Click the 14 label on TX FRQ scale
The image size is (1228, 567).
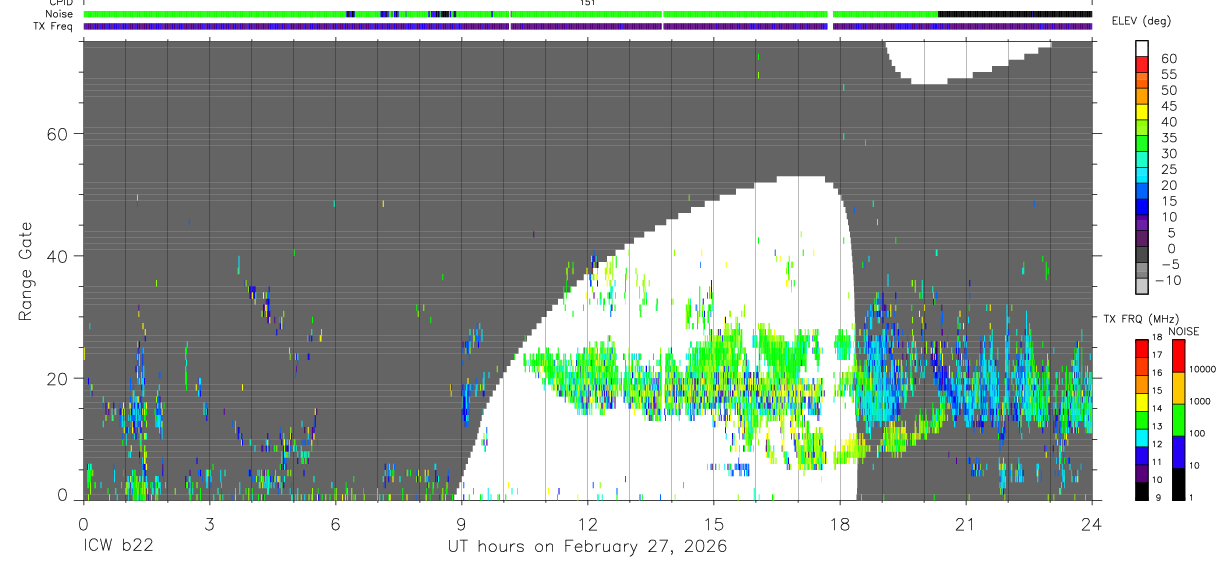click(x=1156, y=409)
